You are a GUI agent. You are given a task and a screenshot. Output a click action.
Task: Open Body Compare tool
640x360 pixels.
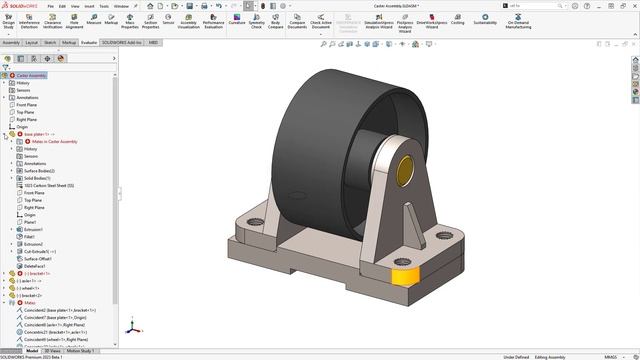point(276,21)
